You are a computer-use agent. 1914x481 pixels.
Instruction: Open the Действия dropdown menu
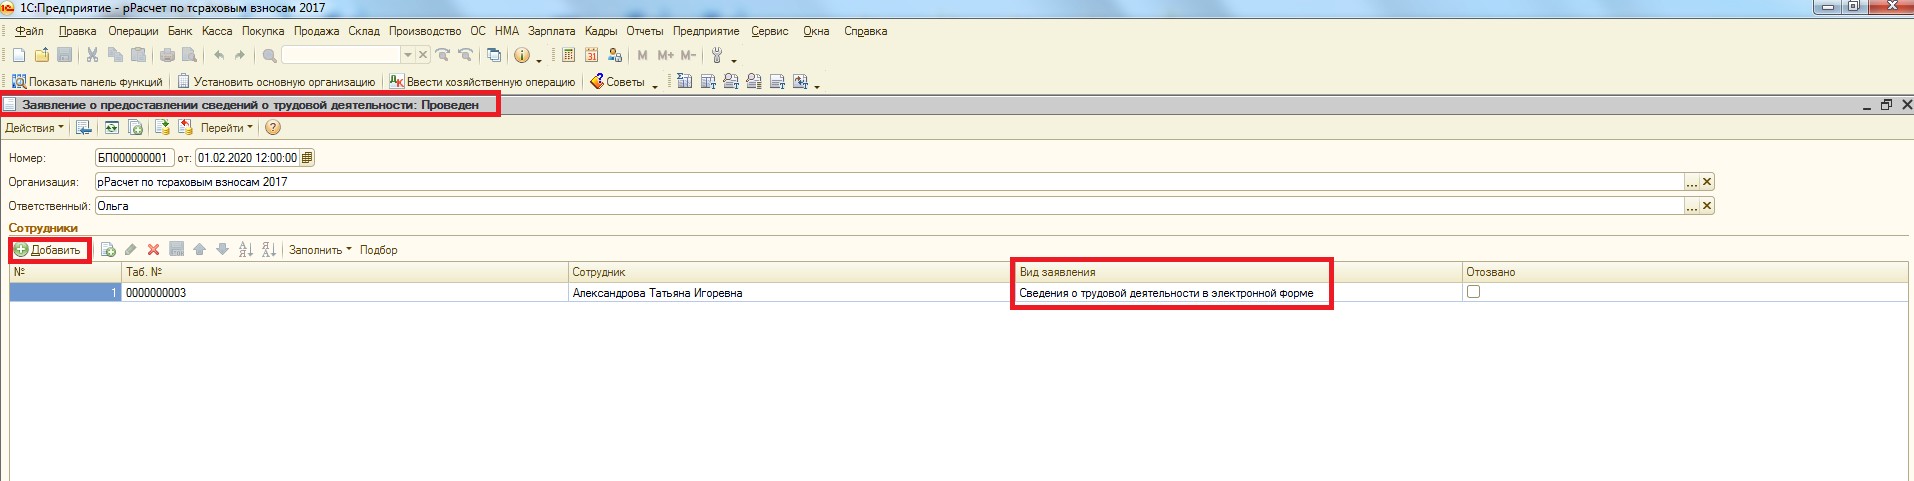[34, 128]
